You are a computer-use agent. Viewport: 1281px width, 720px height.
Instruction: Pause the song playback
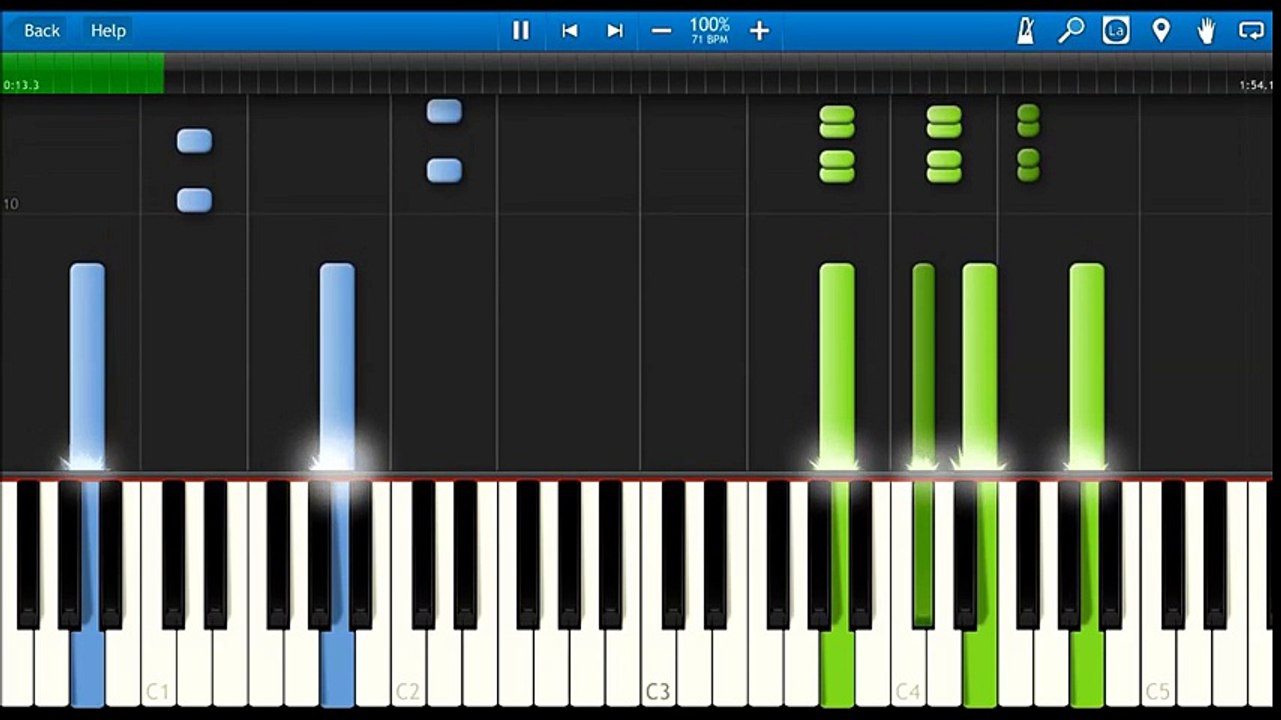(521, 31)
